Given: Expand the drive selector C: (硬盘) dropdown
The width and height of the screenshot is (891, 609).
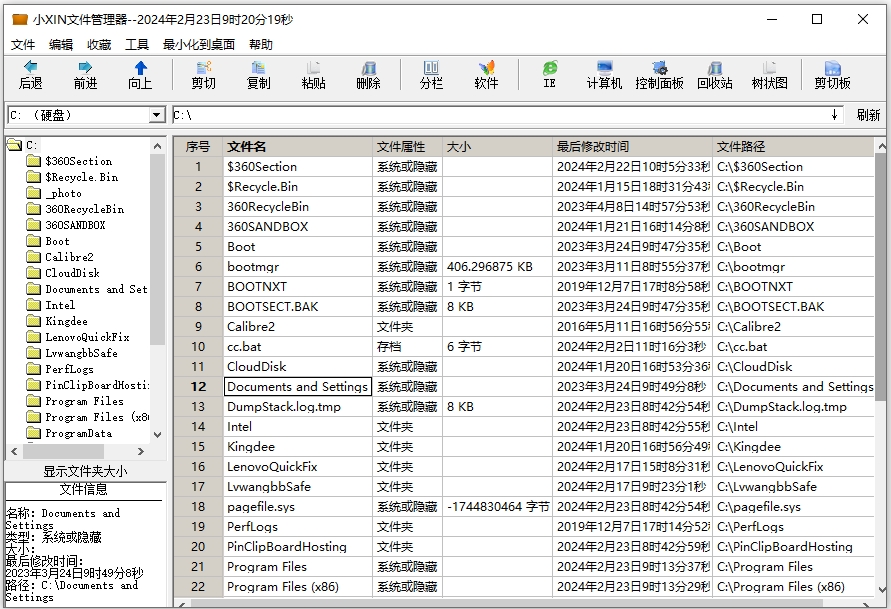Looking at the screenshot, I should [x=156, y=116].
